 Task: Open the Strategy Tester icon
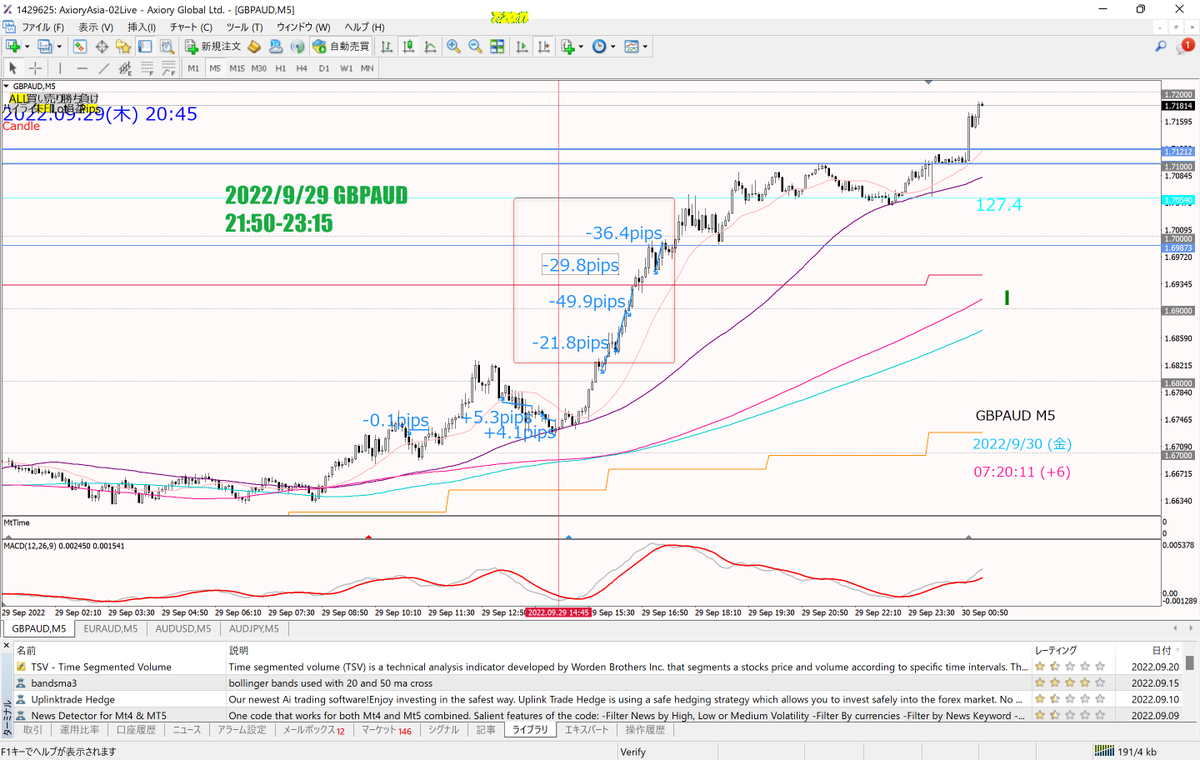pos(166,46)
